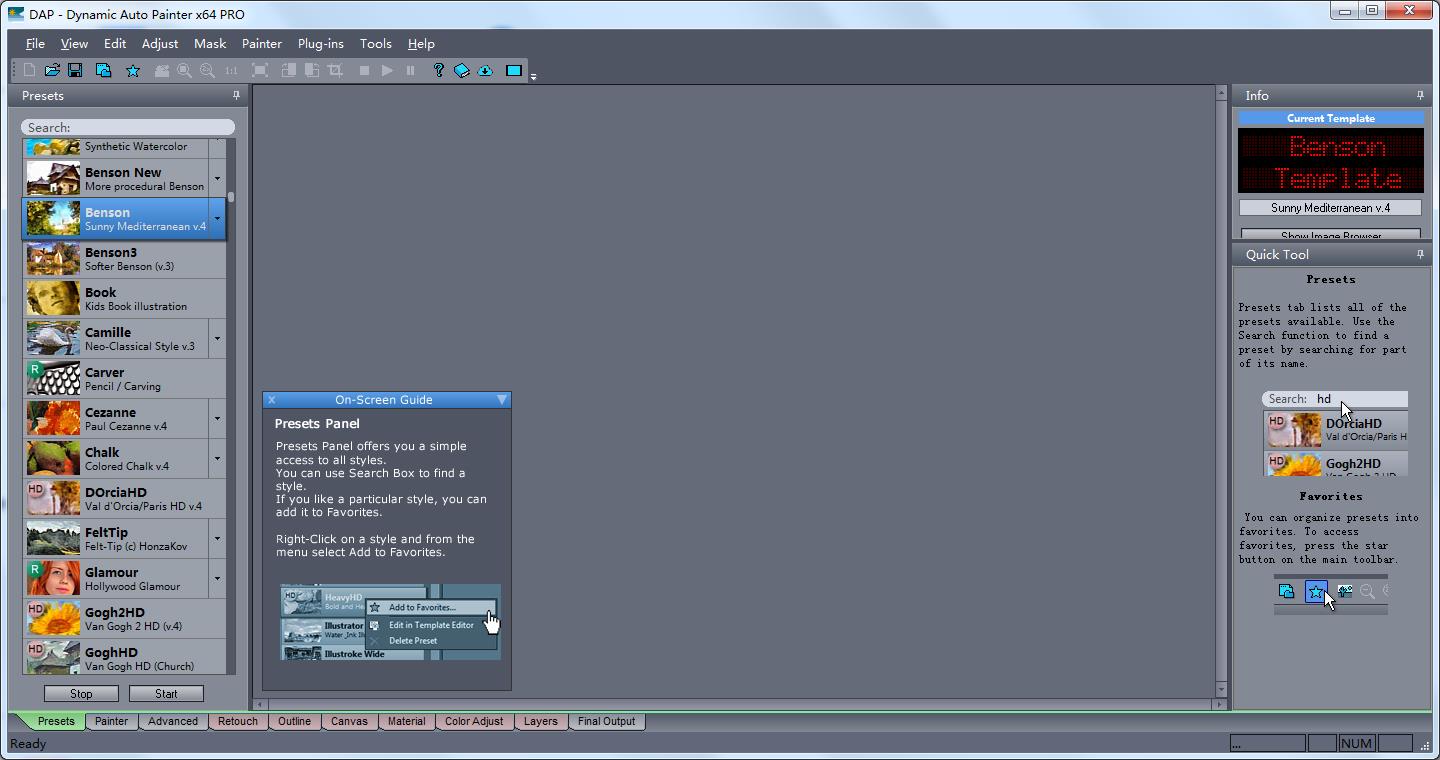Click the canvas horizontal scrollbar
Viewport: 1440px width, 760px height.
(x=738, y=704)
